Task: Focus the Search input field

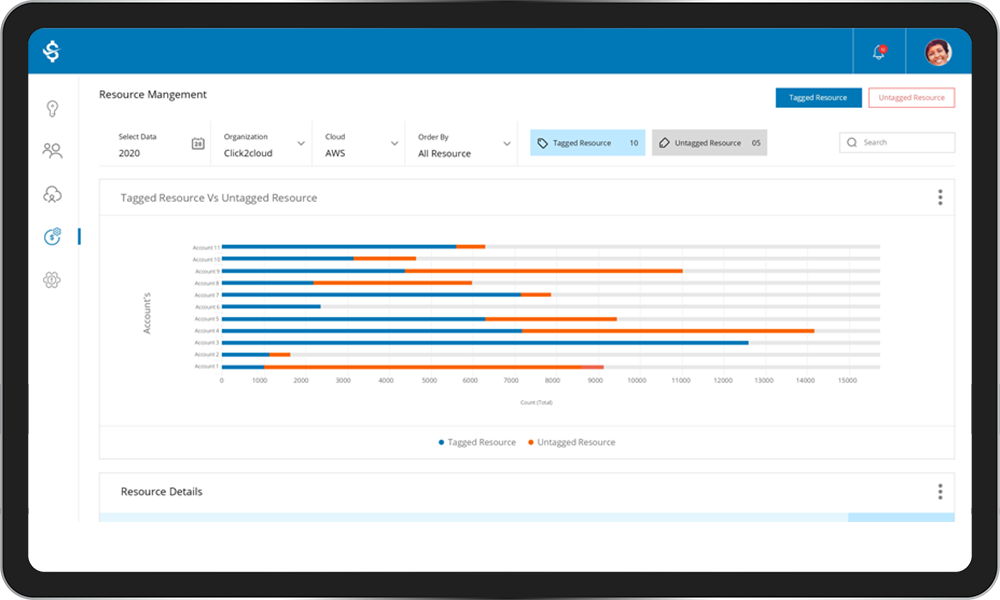Action: point(897,142)
